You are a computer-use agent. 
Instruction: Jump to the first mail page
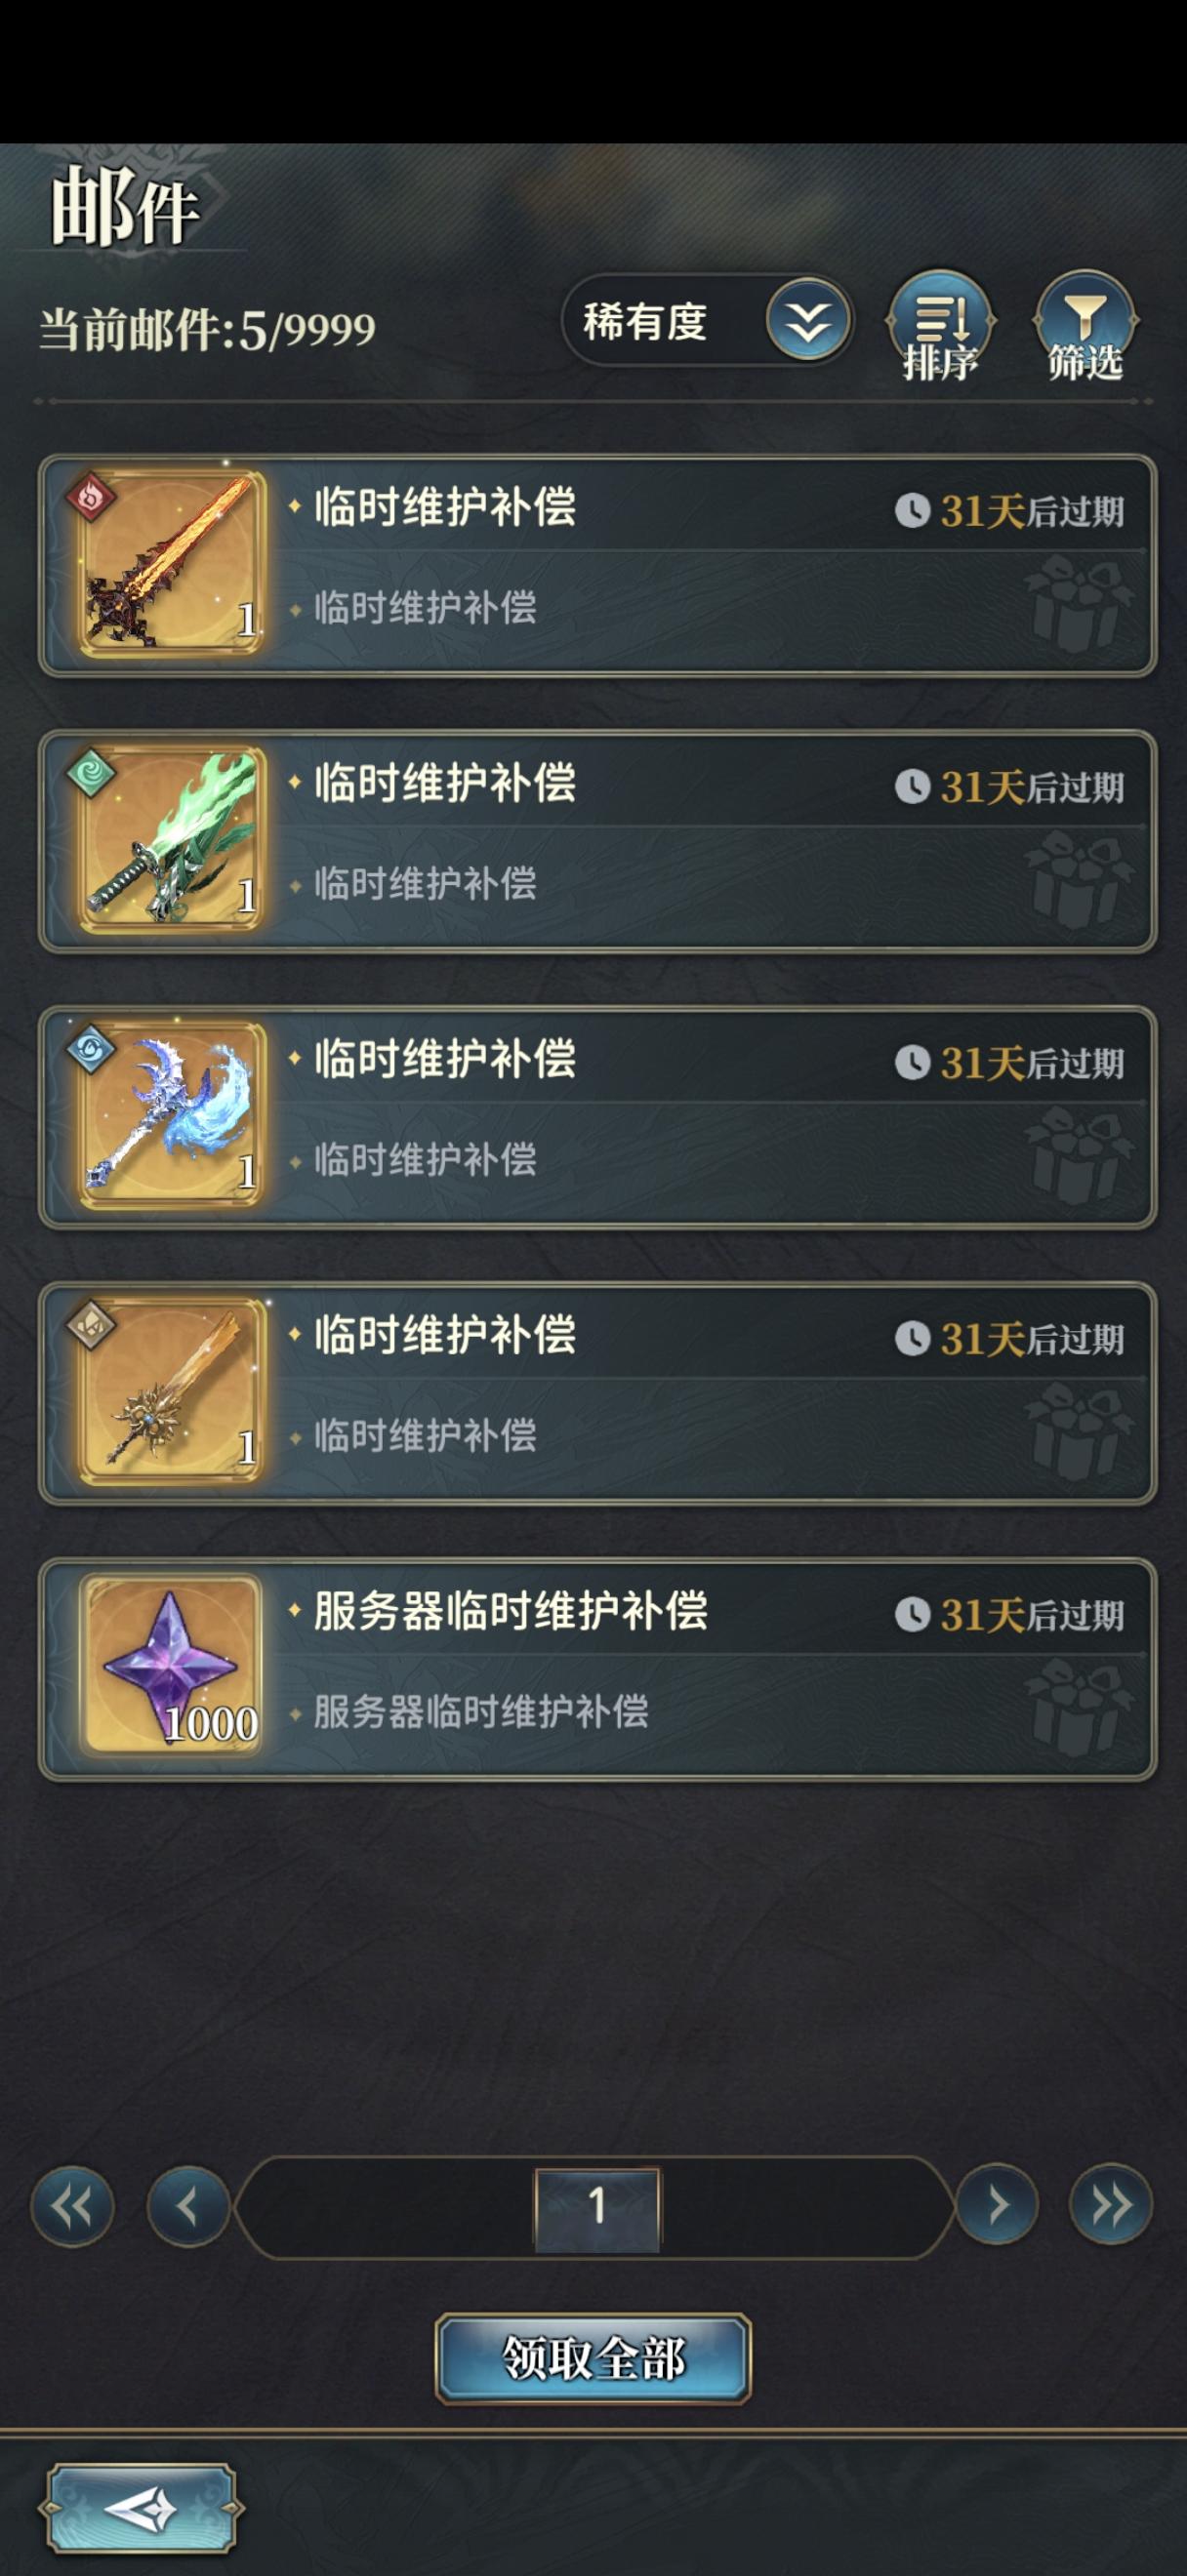(73, 2205)
